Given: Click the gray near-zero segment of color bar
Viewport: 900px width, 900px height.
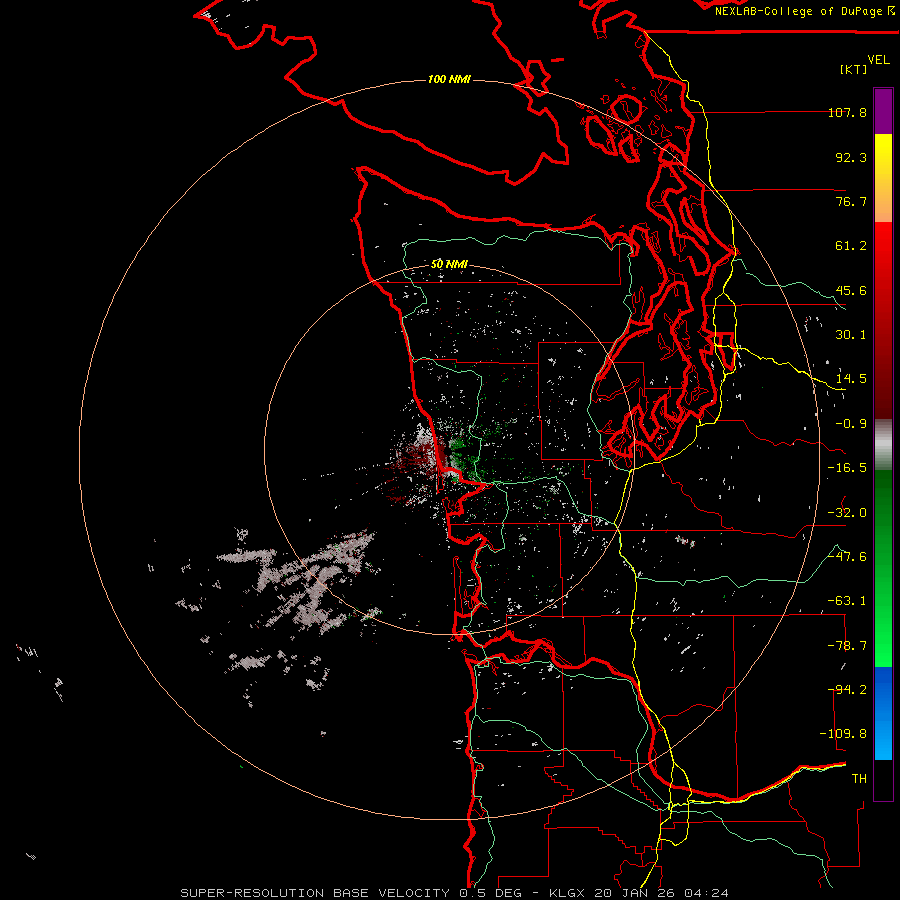Looking at the screenshot, I should coord(883,442).
